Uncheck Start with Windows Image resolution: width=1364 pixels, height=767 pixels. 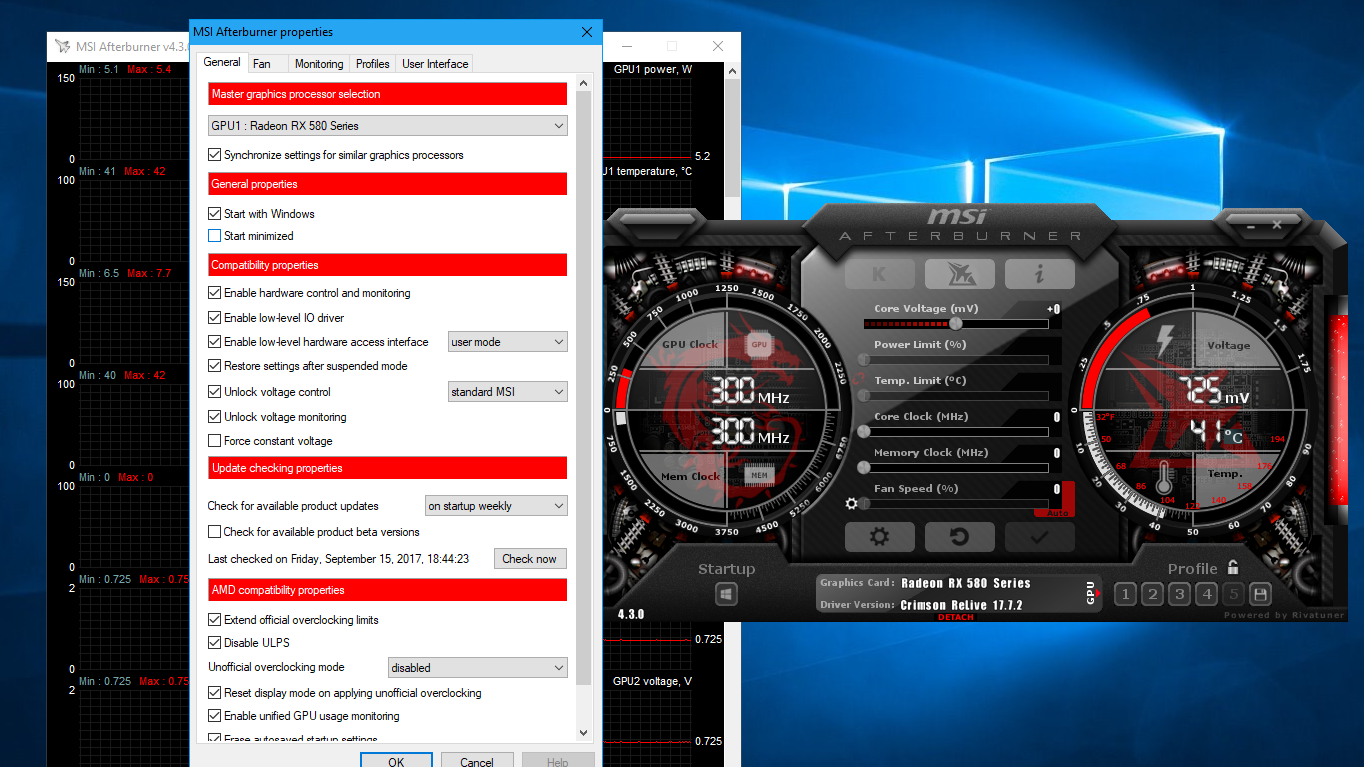(x=214, y=214)
